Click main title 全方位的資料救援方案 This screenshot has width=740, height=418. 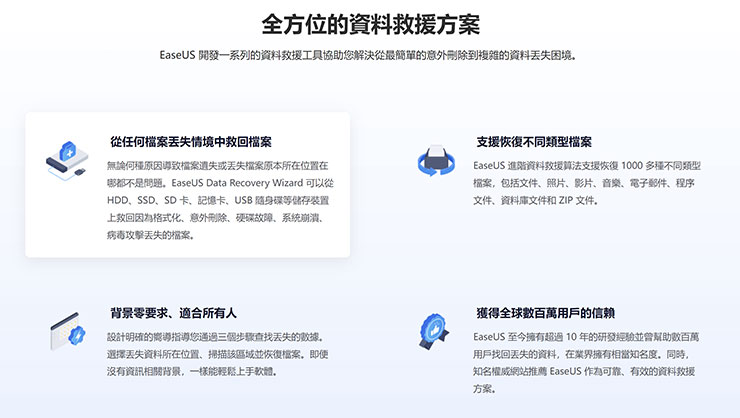pos(370,24)
